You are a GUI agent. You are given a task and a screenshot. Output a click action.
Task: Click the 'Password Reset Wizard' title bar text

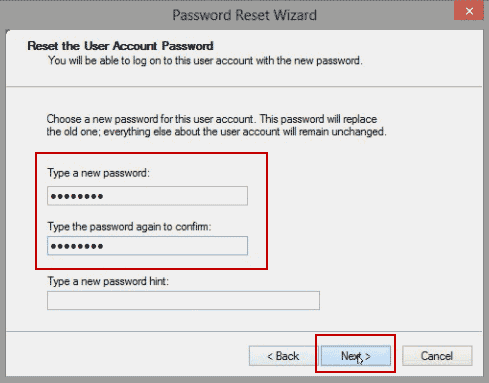(x=244, y=15)
